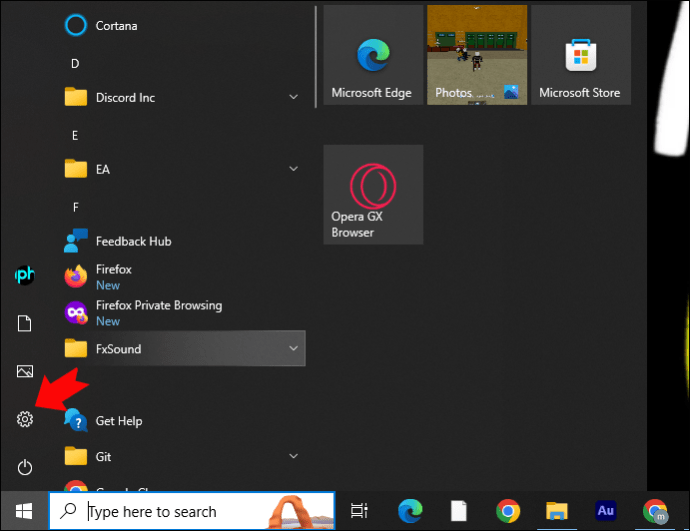Expand the EA folder chevron

pos(294,169)
